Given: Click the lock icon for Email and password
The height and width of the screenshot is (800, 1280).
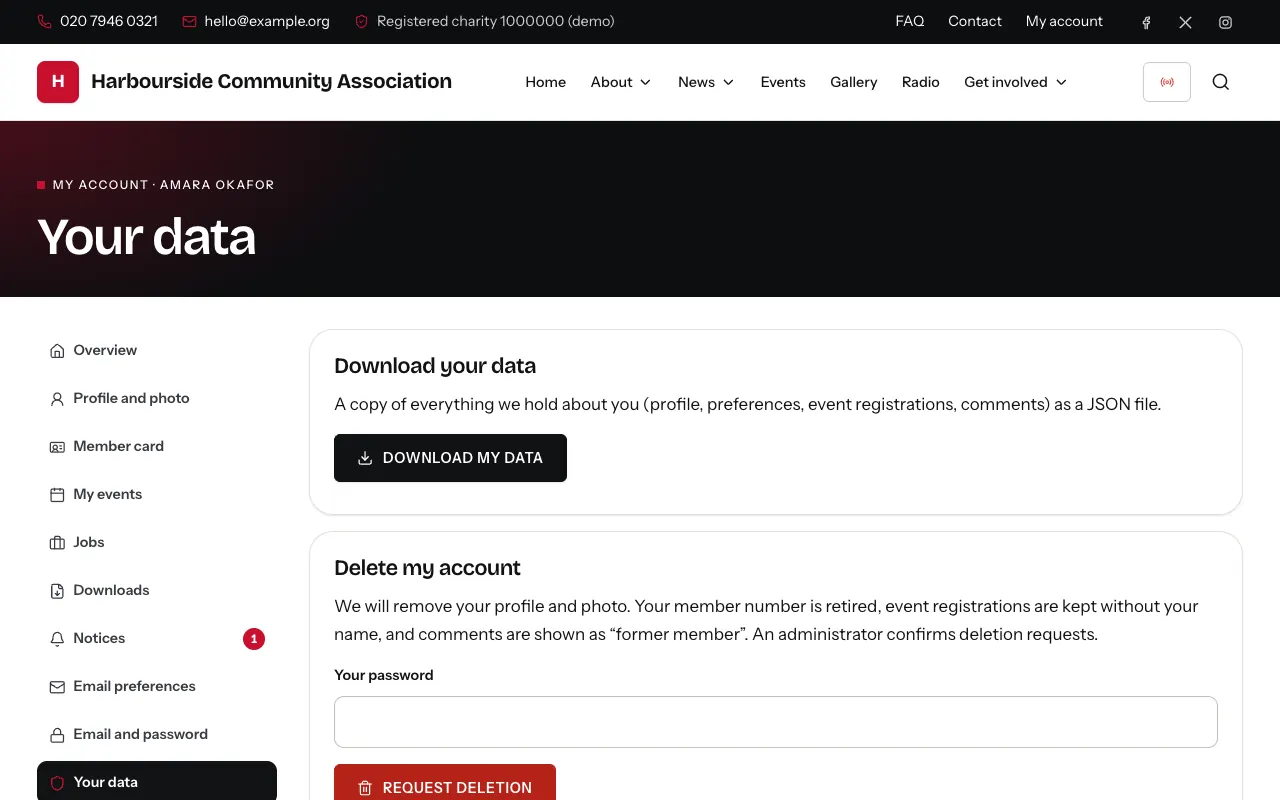Looking at the screenshot, I should (57, 735).
